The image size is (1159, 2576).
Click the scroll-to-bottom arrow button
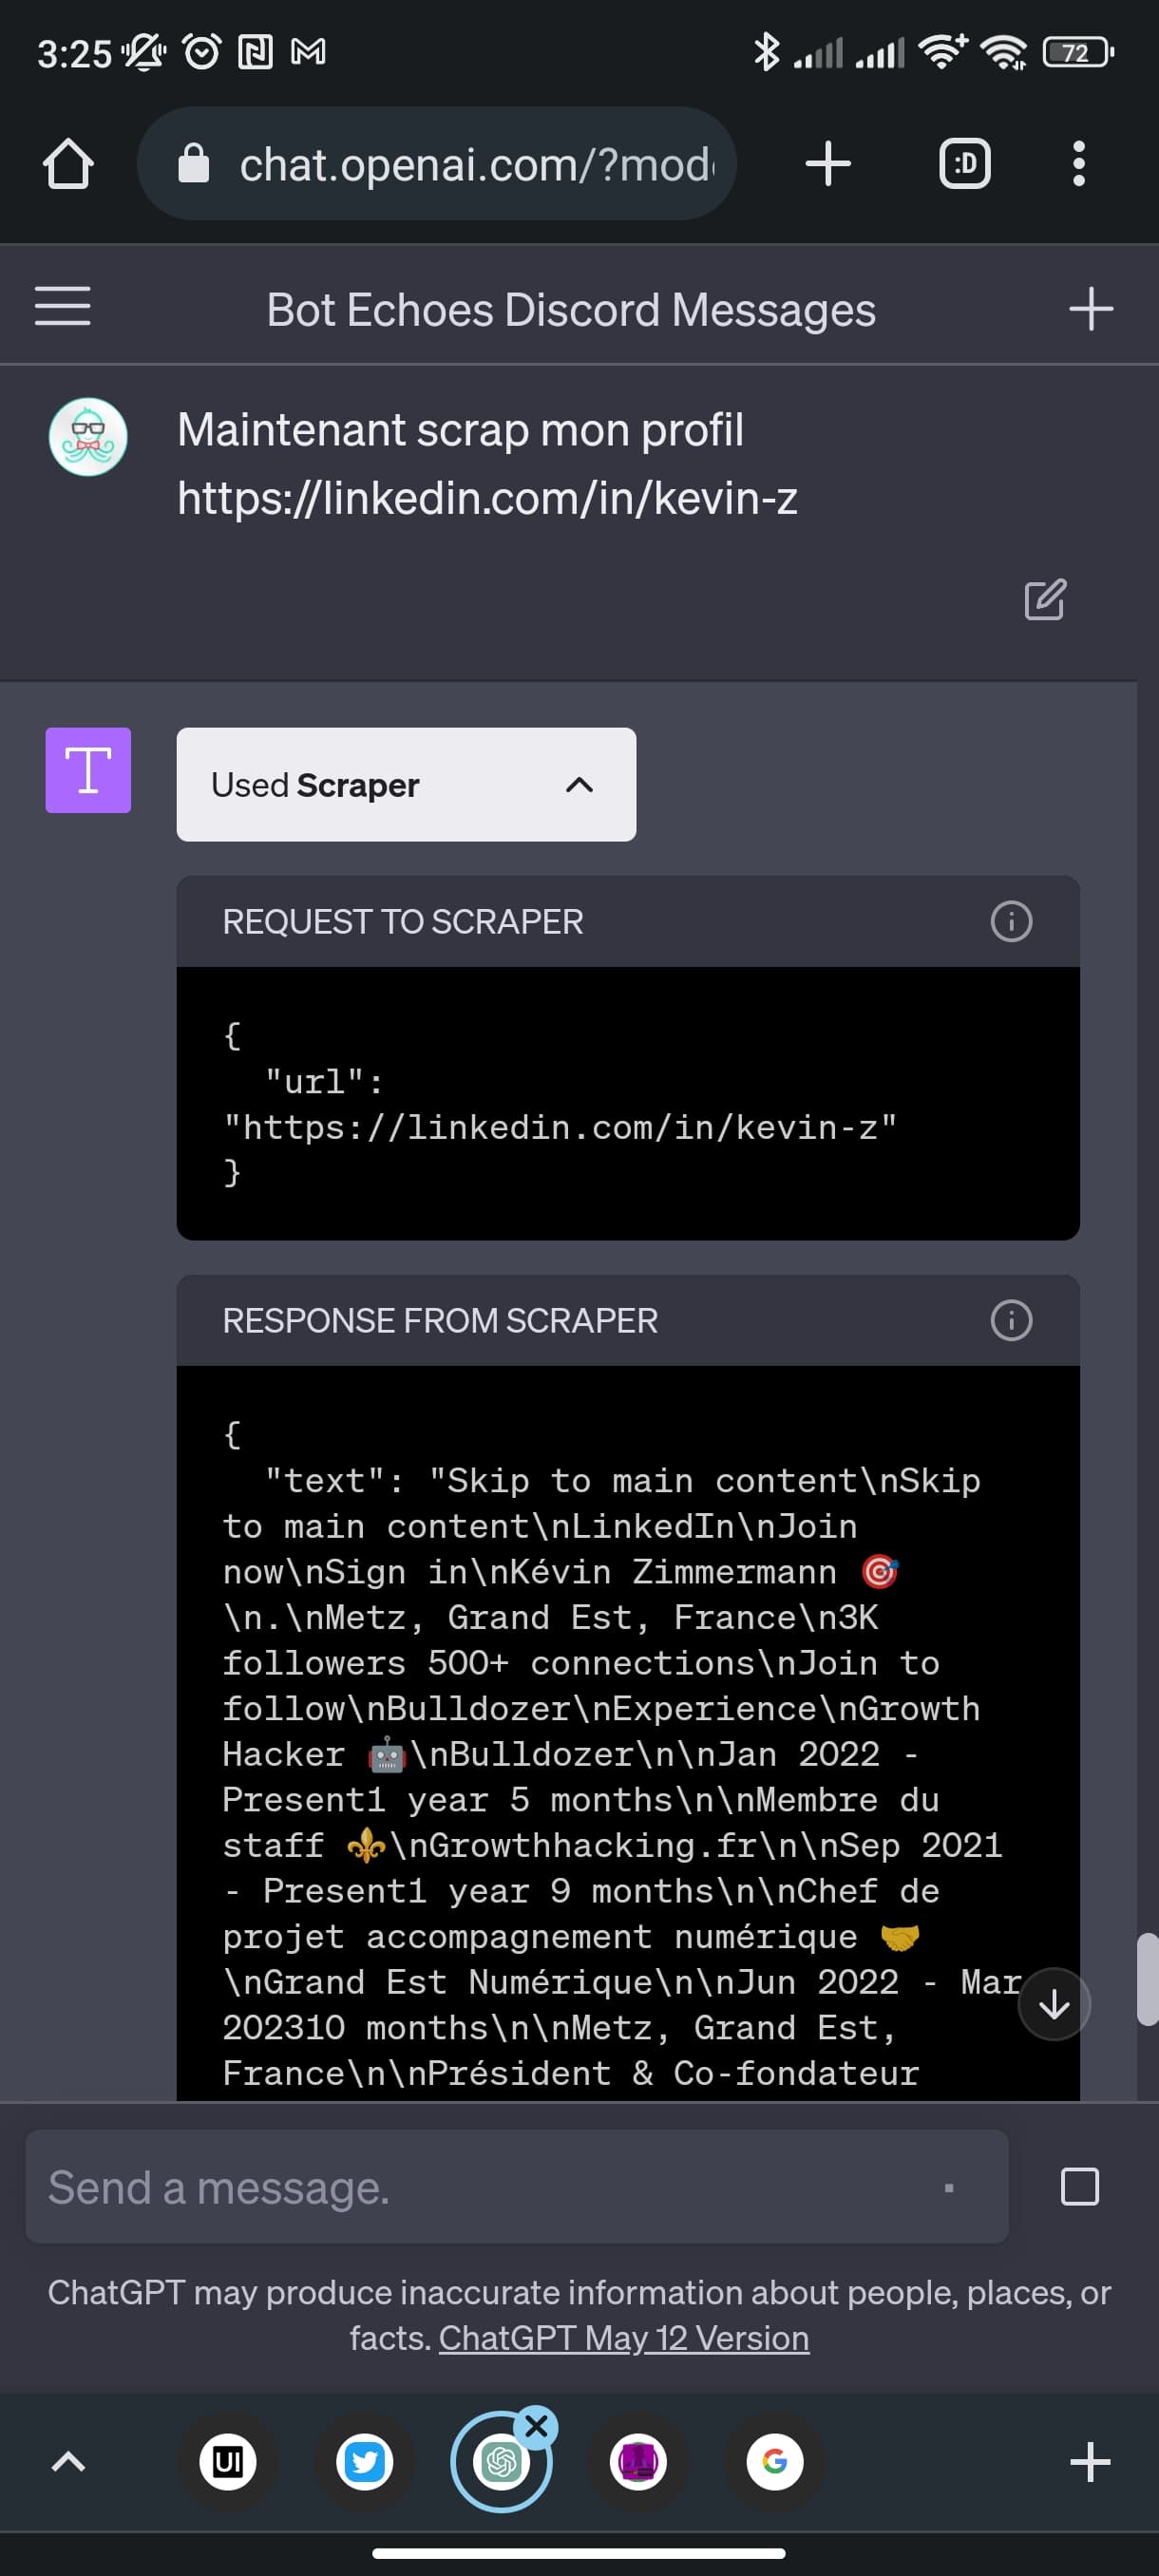coord(1054,2004)
